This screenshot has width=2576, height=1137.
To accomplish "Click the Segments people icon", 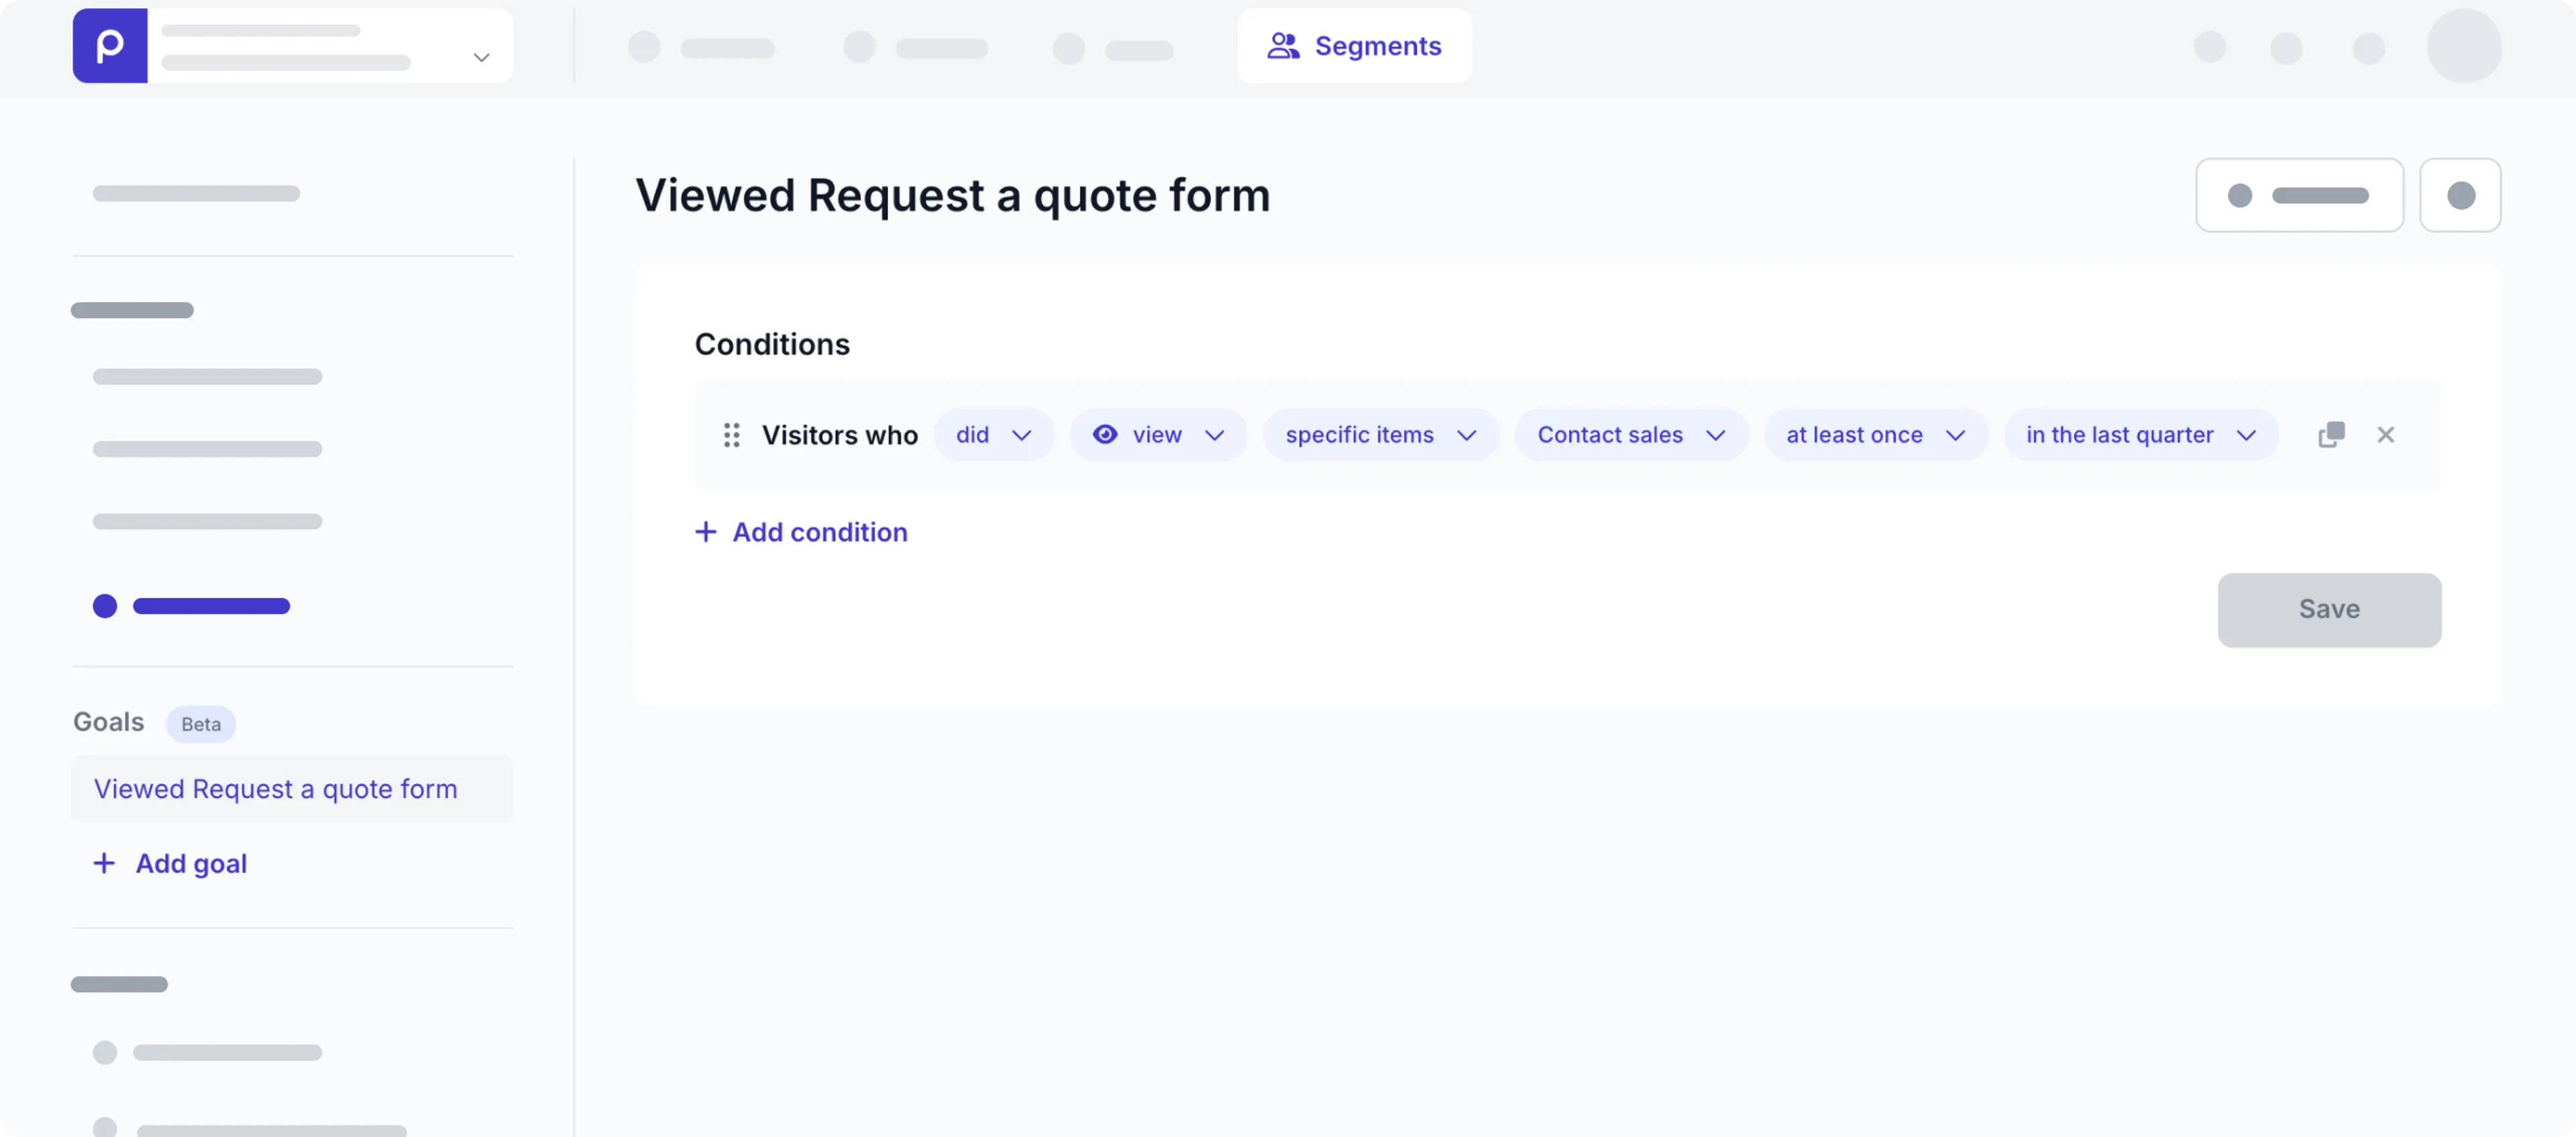I will pyautogui.click(x=1283, y=46).
